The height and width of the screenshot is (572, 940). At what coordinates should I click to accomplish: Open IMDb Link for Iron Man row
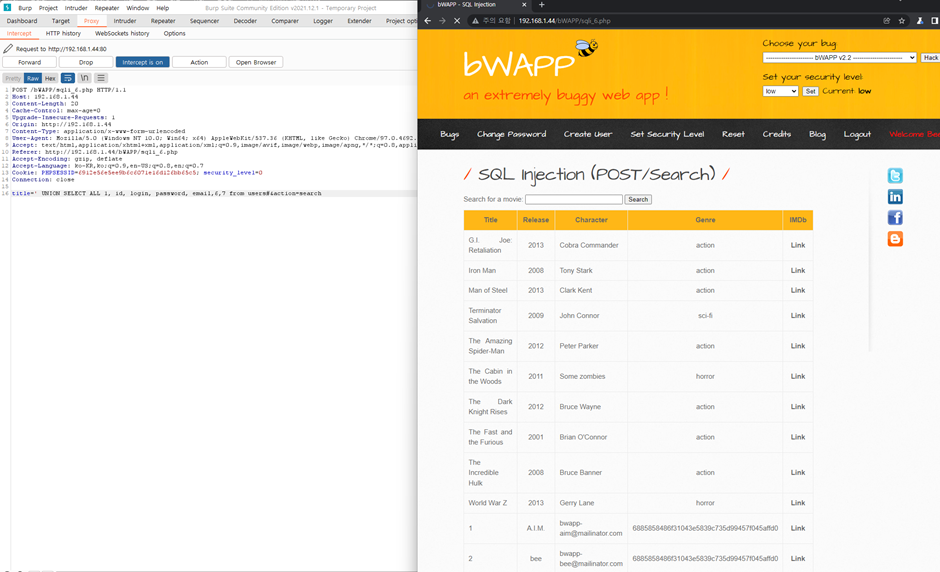point(798,270)
